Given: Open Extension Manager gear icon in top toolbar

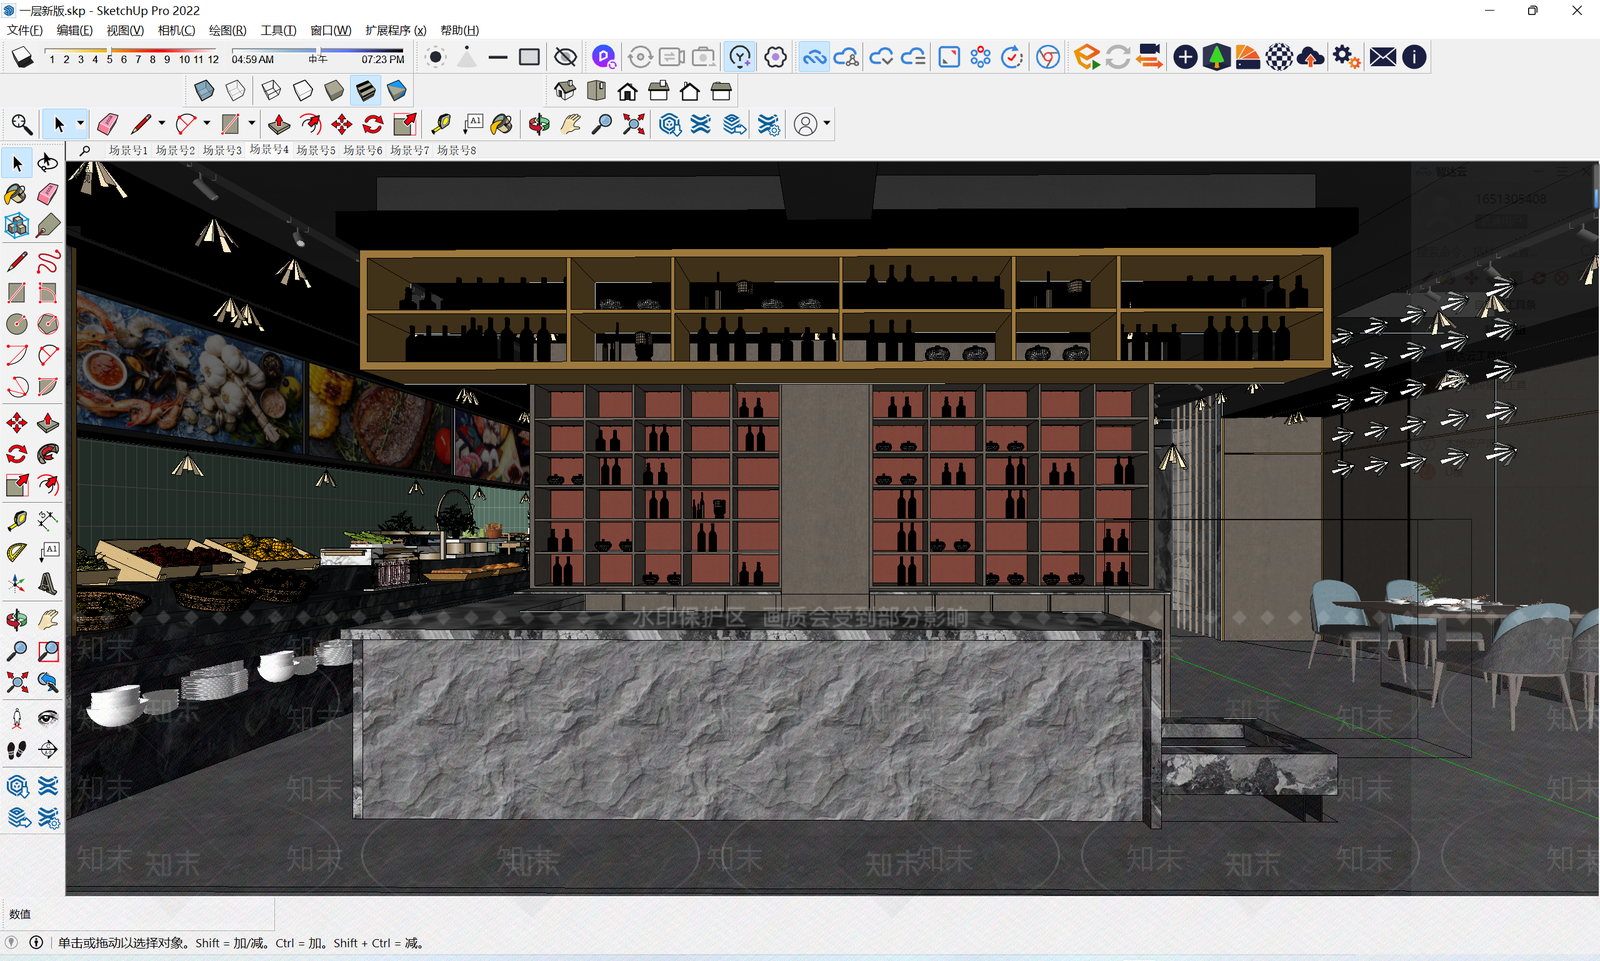Looking at the screenshot, I should (768, 124).
